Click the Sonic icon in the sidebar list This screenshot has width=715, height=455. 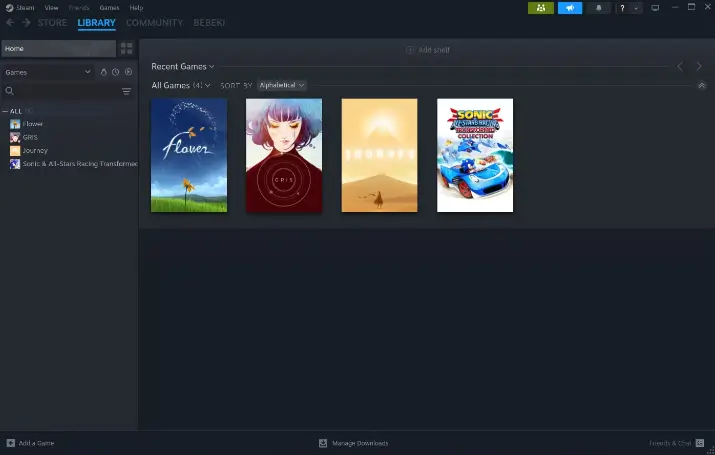point(15,164)
